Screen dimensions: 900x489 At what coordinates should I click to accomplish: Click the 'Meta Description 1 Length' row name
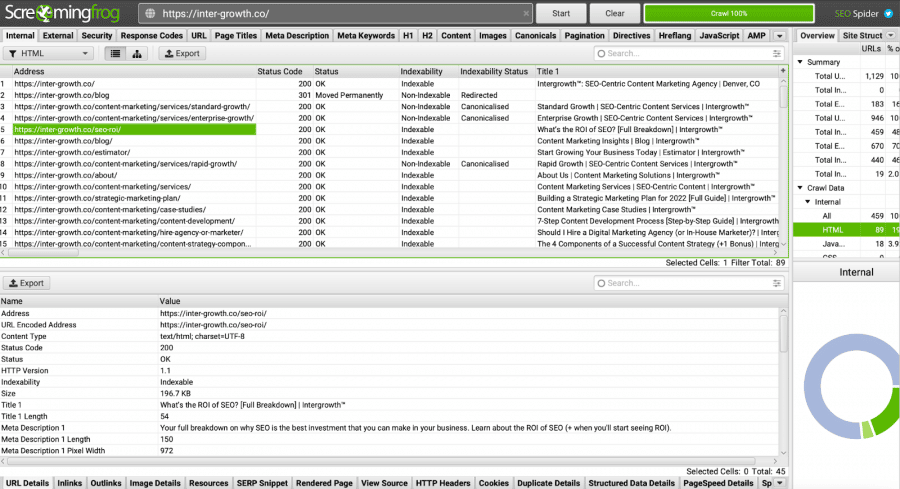45,439
